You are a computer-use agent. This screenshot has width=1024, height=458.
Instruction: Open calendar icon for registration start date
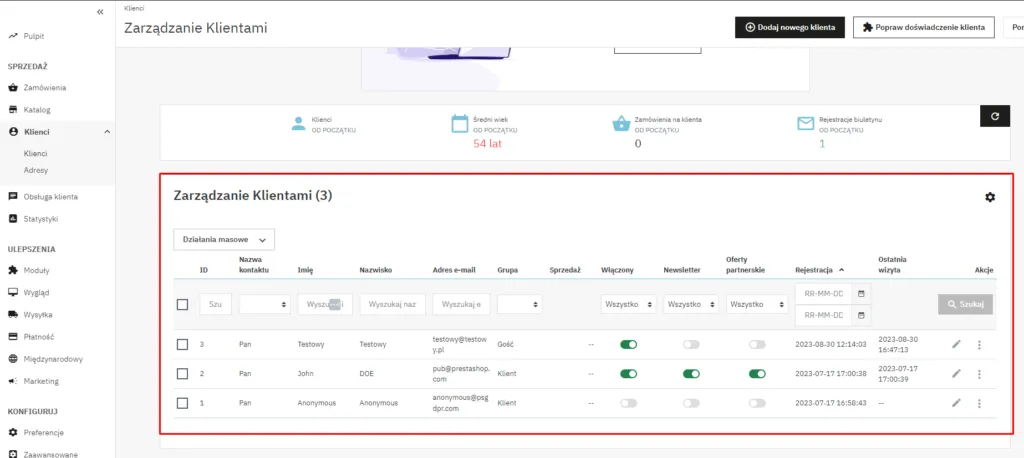point(861,293)
